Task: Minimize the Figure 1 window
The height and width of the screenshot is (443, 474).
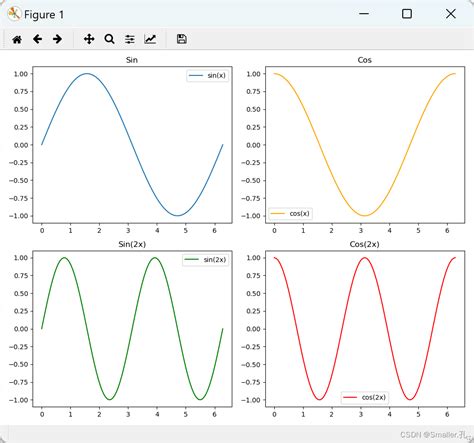Action: (364, 14)
